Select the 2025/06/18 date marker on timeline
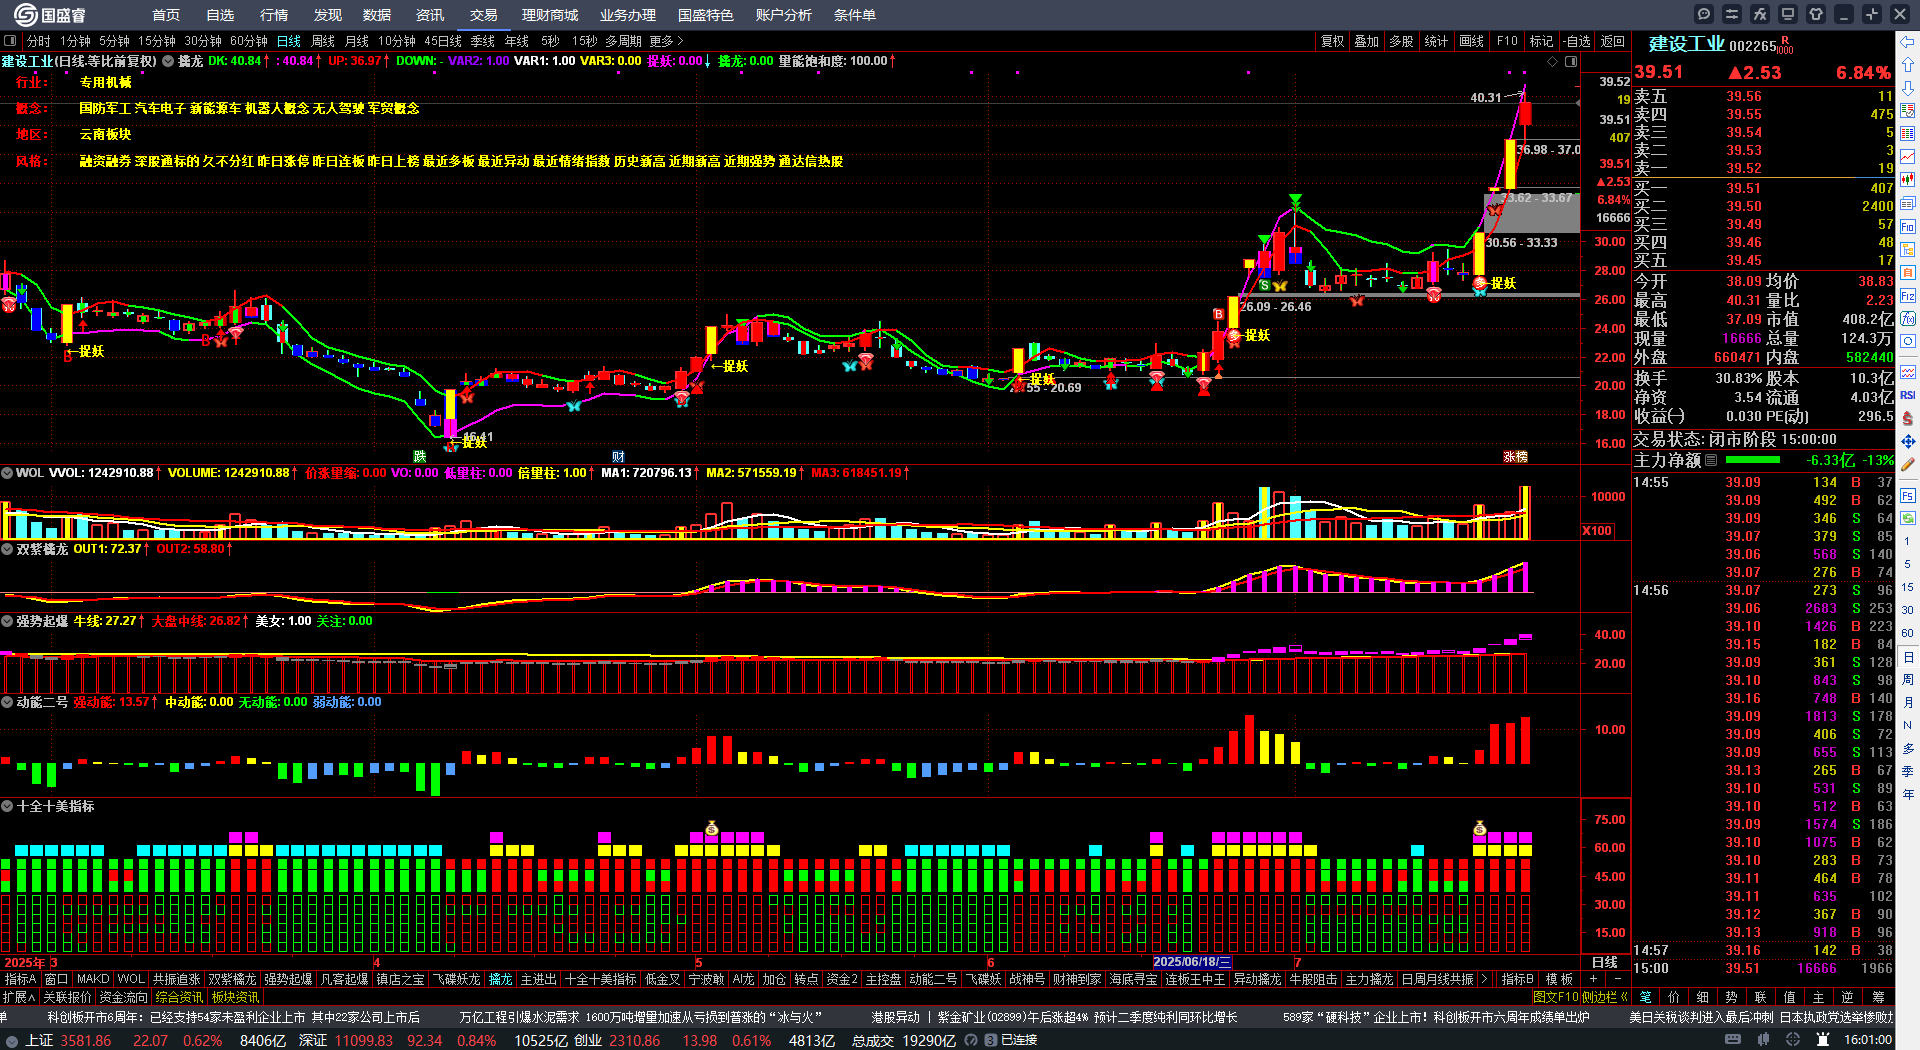 (x=1191, y=962)
